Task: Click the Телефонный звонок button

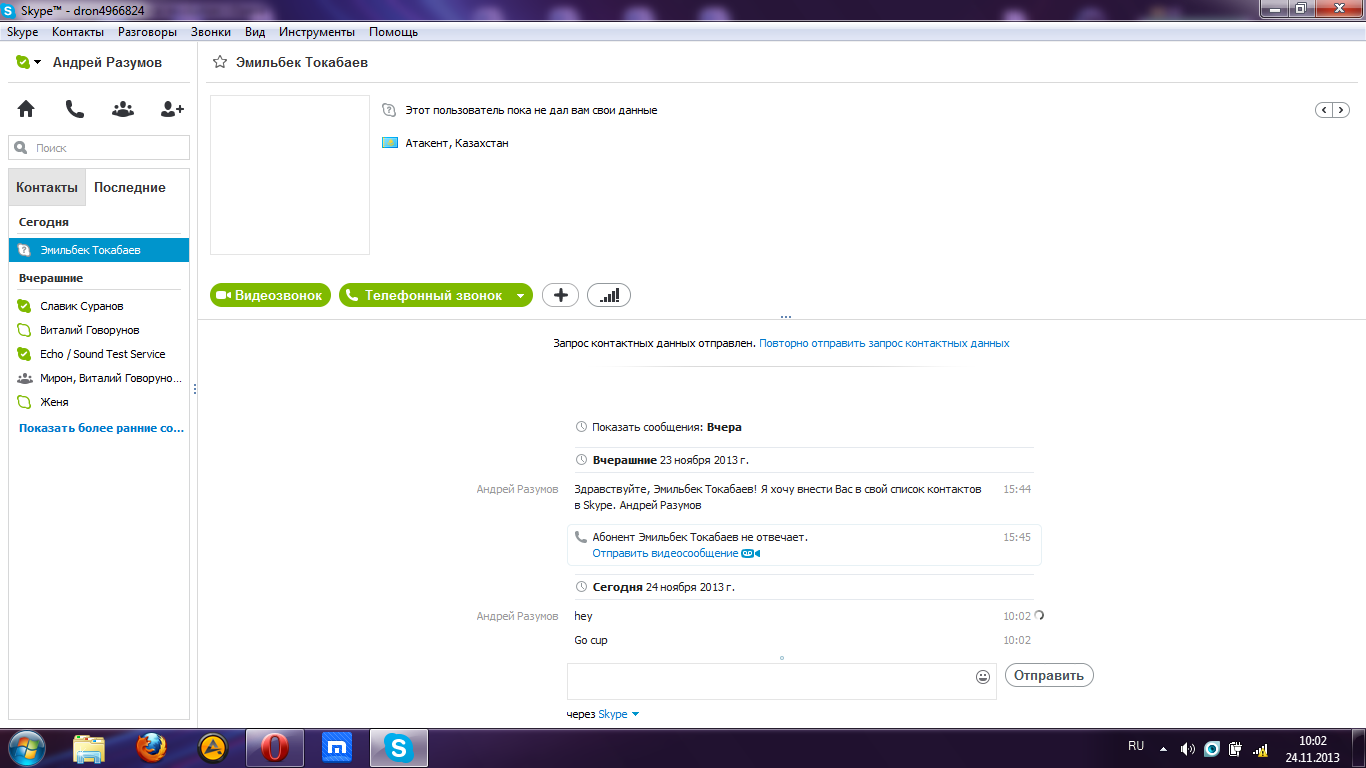Action: [426, 295]
